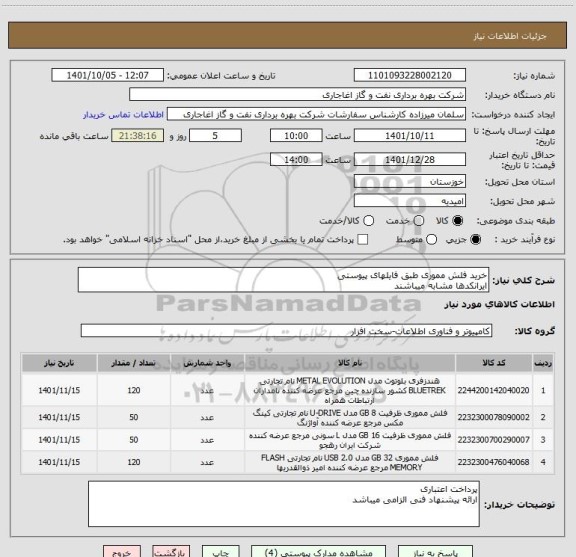Click the delivery city field امیدیه
Screen dimensions: 576x557
point(410,201)
